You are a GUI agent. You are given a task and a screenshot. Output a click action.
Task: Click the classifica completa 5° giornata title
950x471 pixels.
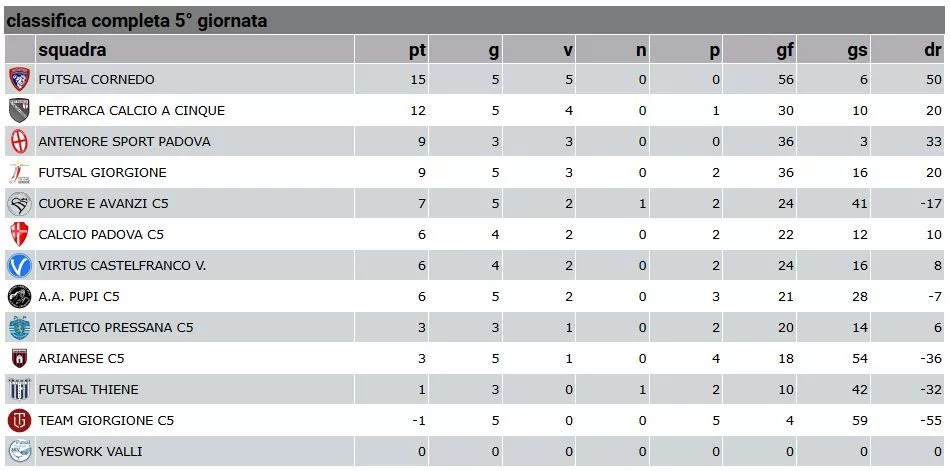[137, 21]
